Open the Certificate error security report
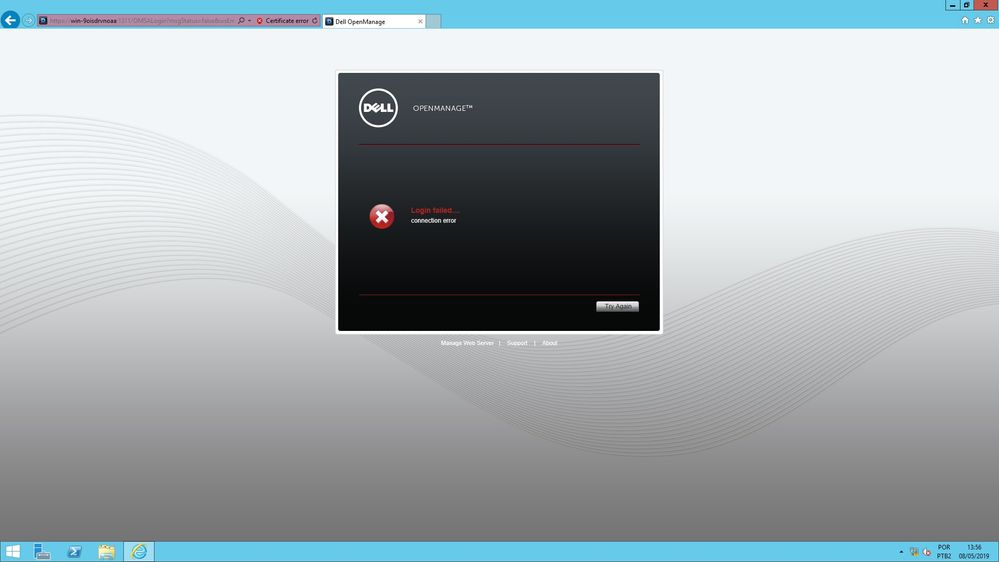The height and width of the screenshot is (562, 999). (282, 20)
